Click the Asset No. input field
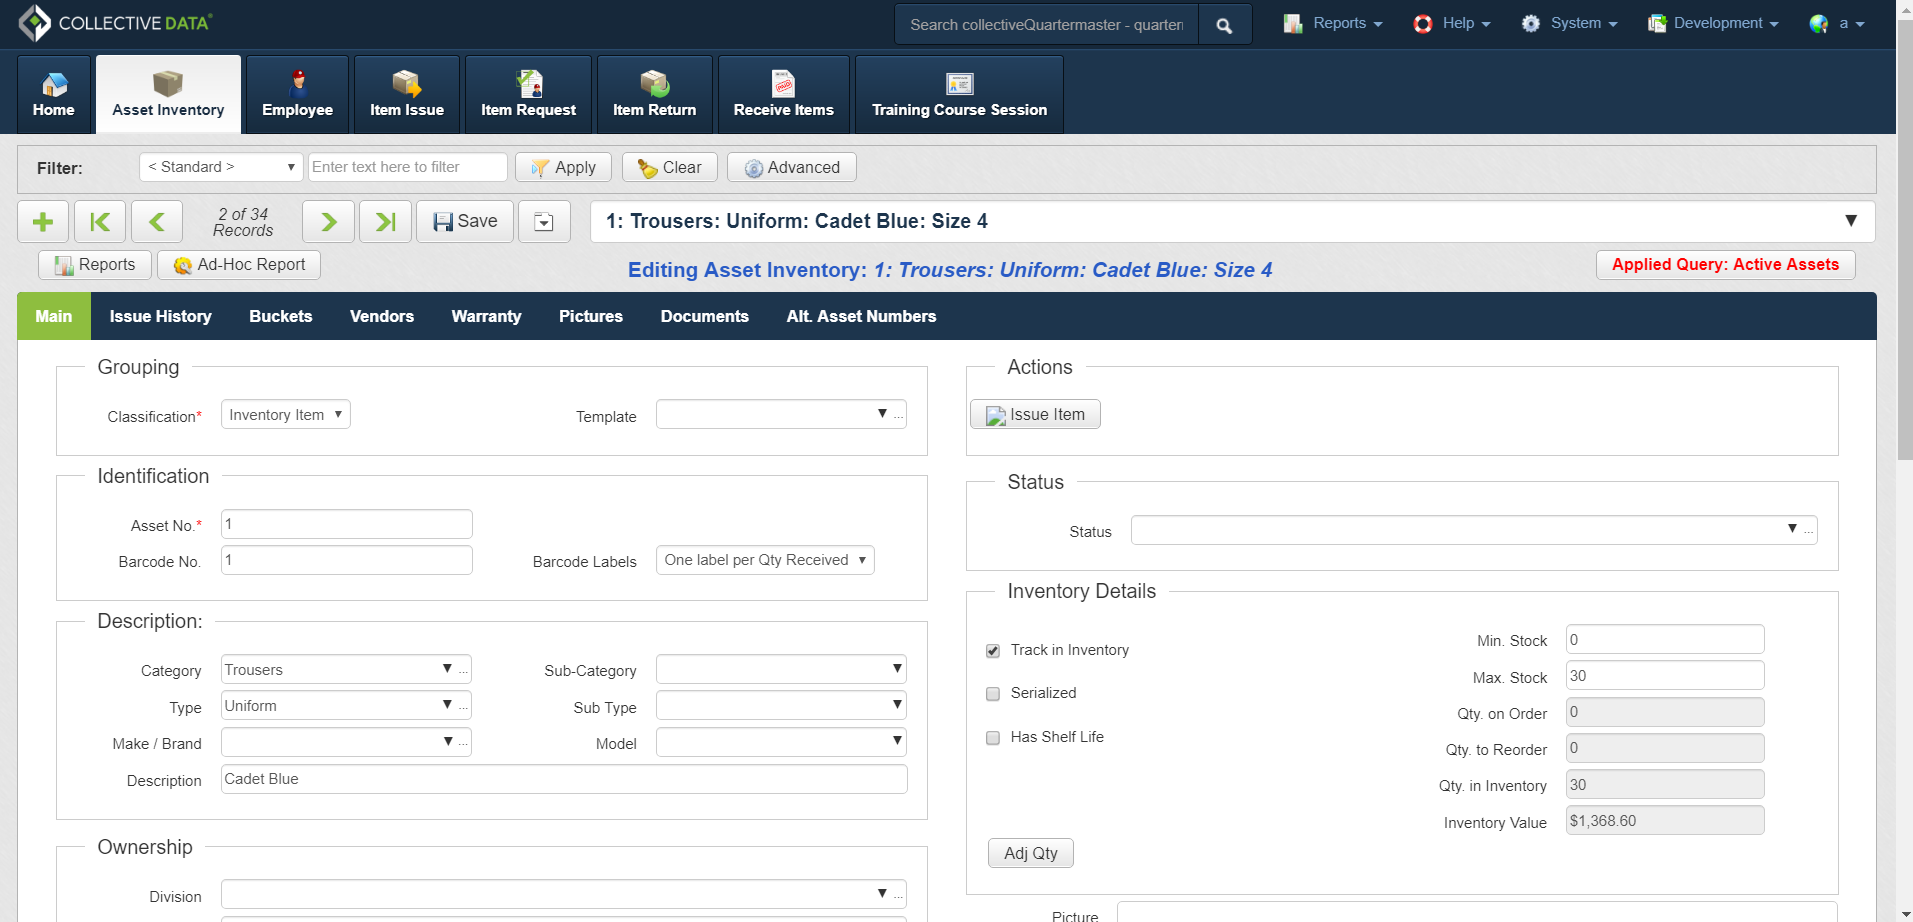1913x922 pixels. [346, 524]
